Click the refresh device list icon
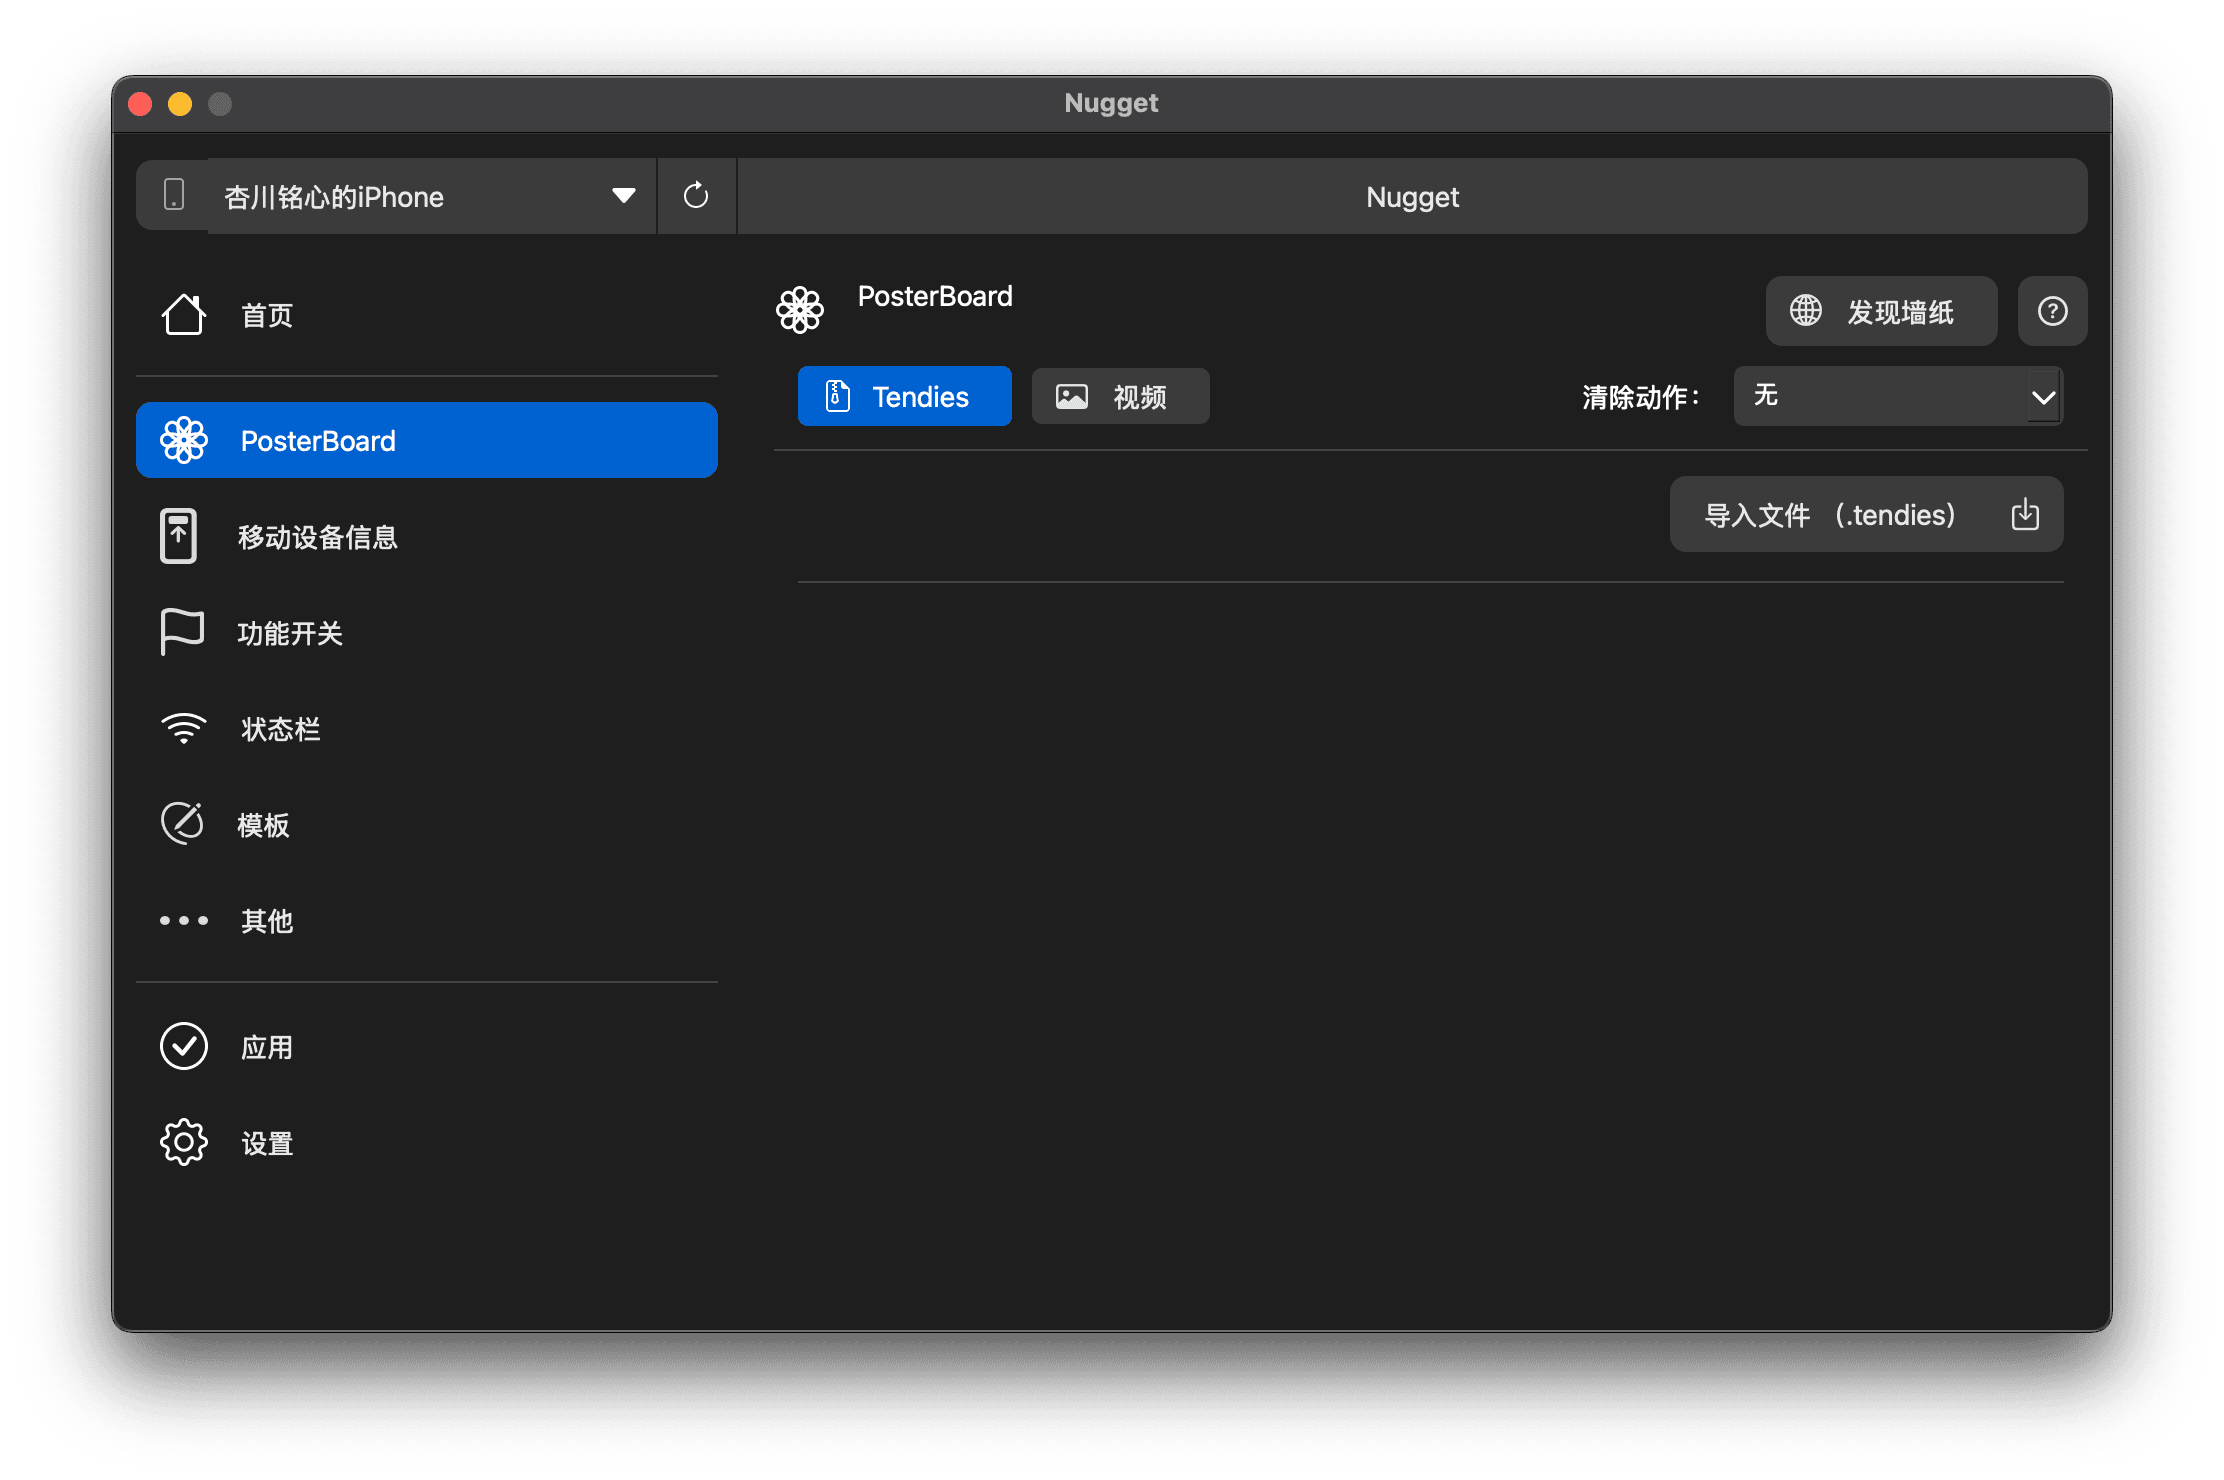Viewport: 2224px width, 1480px height. [696, 196]
